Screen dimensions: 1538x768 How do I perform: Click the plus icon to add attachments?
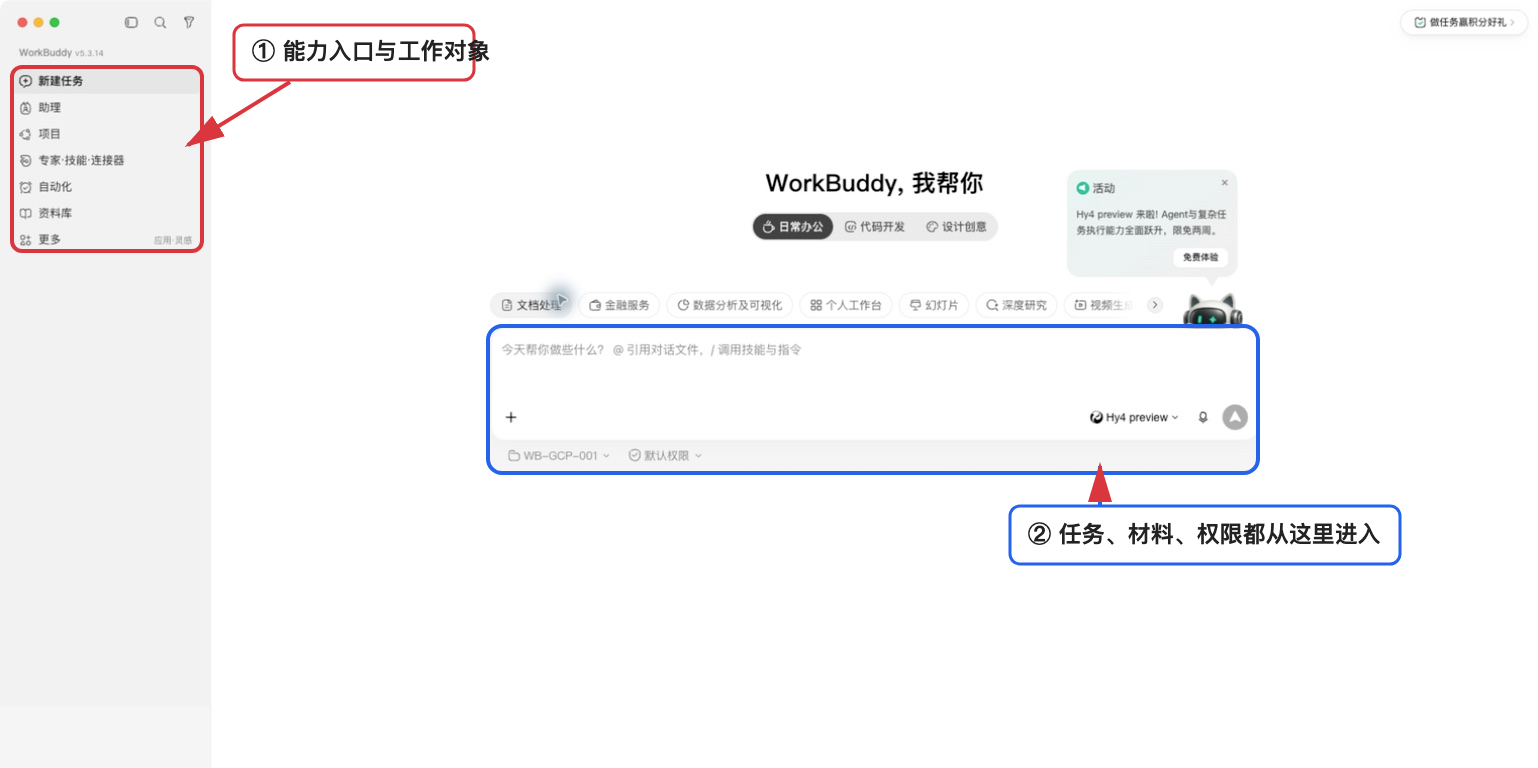511,418
